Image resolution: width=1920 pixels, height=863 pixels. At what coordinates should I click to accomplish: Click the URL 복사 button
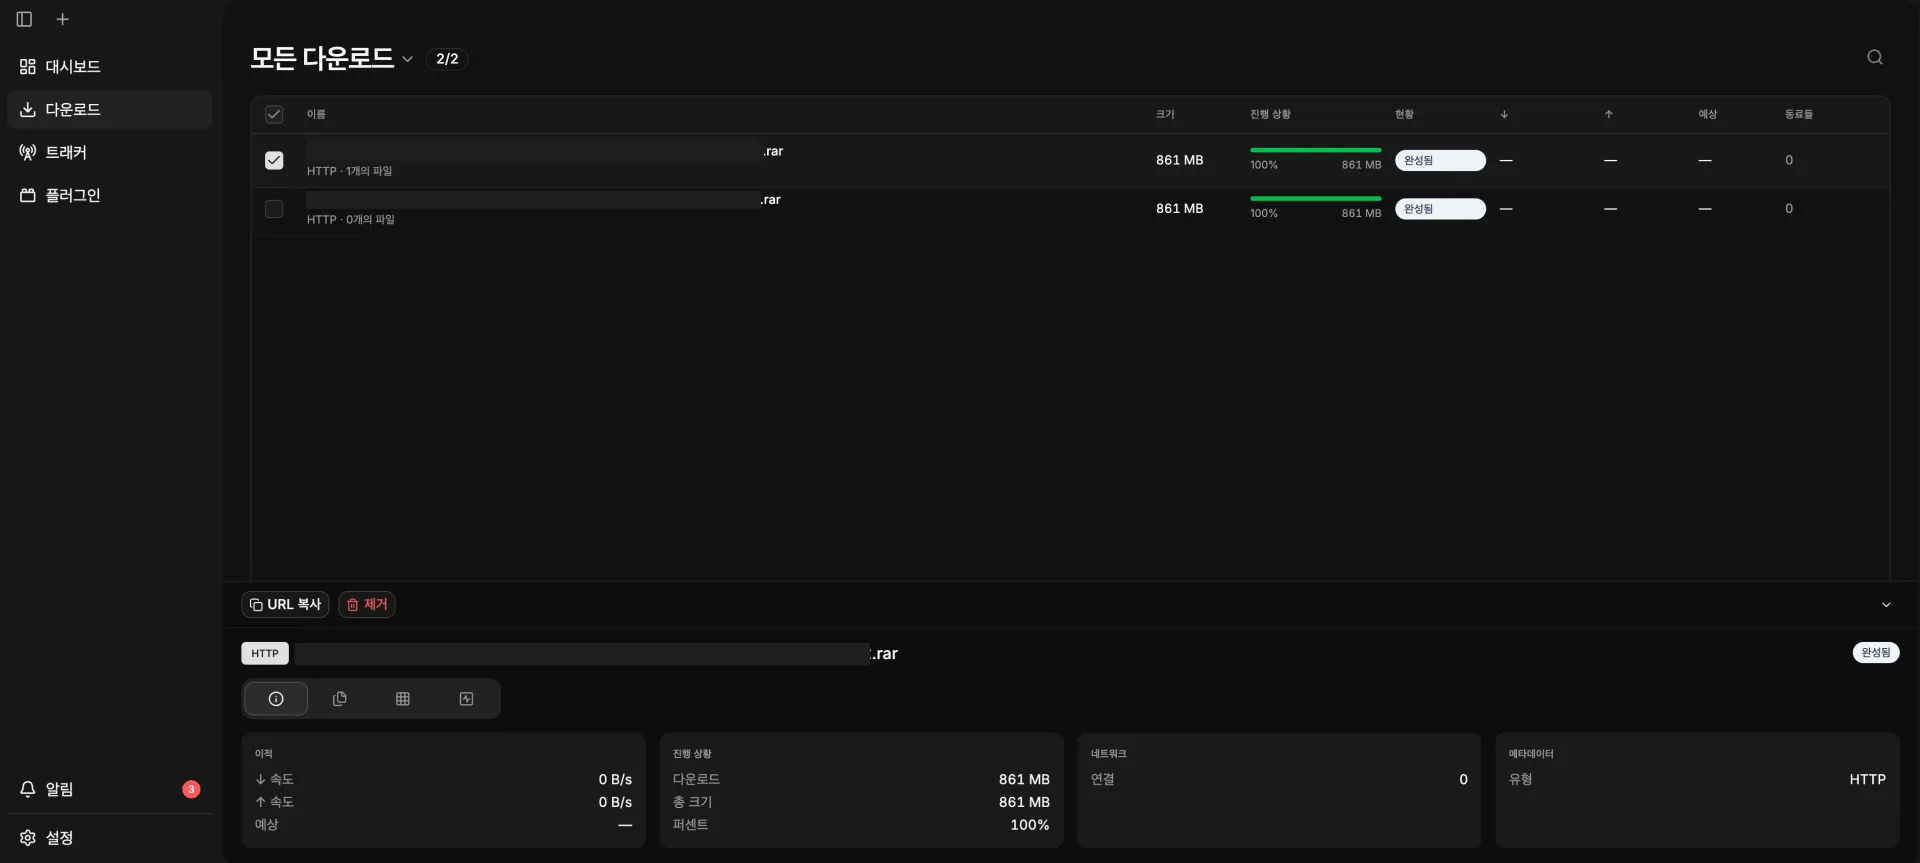point(285,604)
